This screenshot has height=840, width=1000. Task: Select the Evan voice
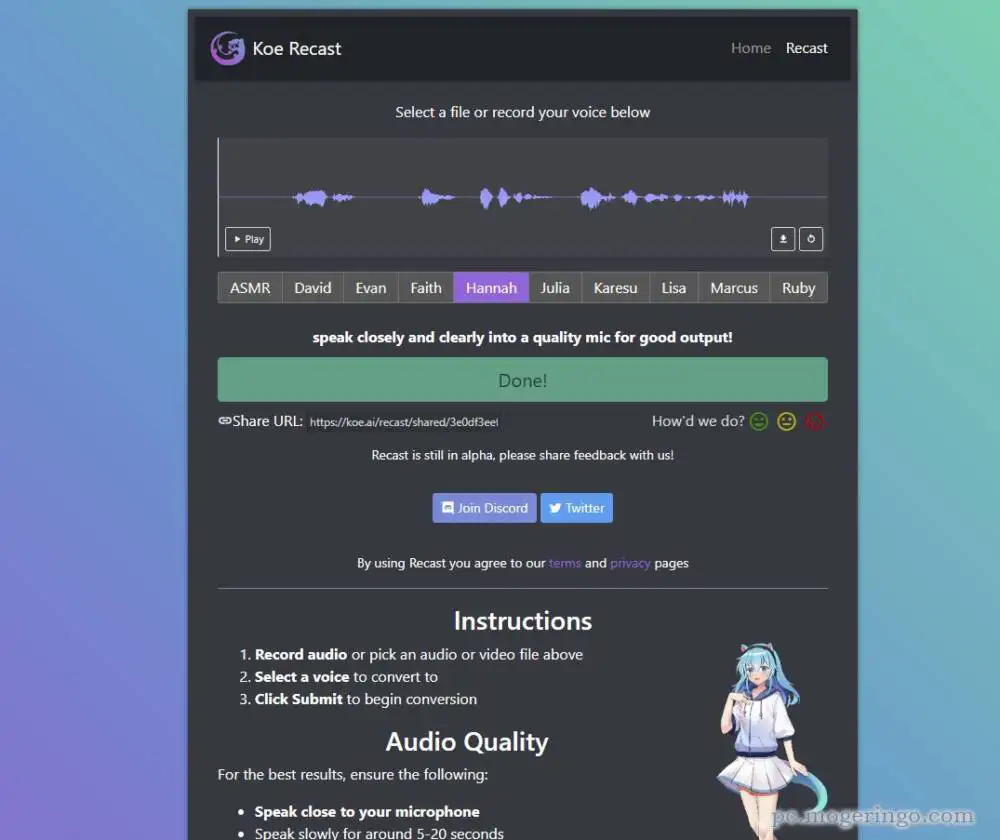pos(371,288)
